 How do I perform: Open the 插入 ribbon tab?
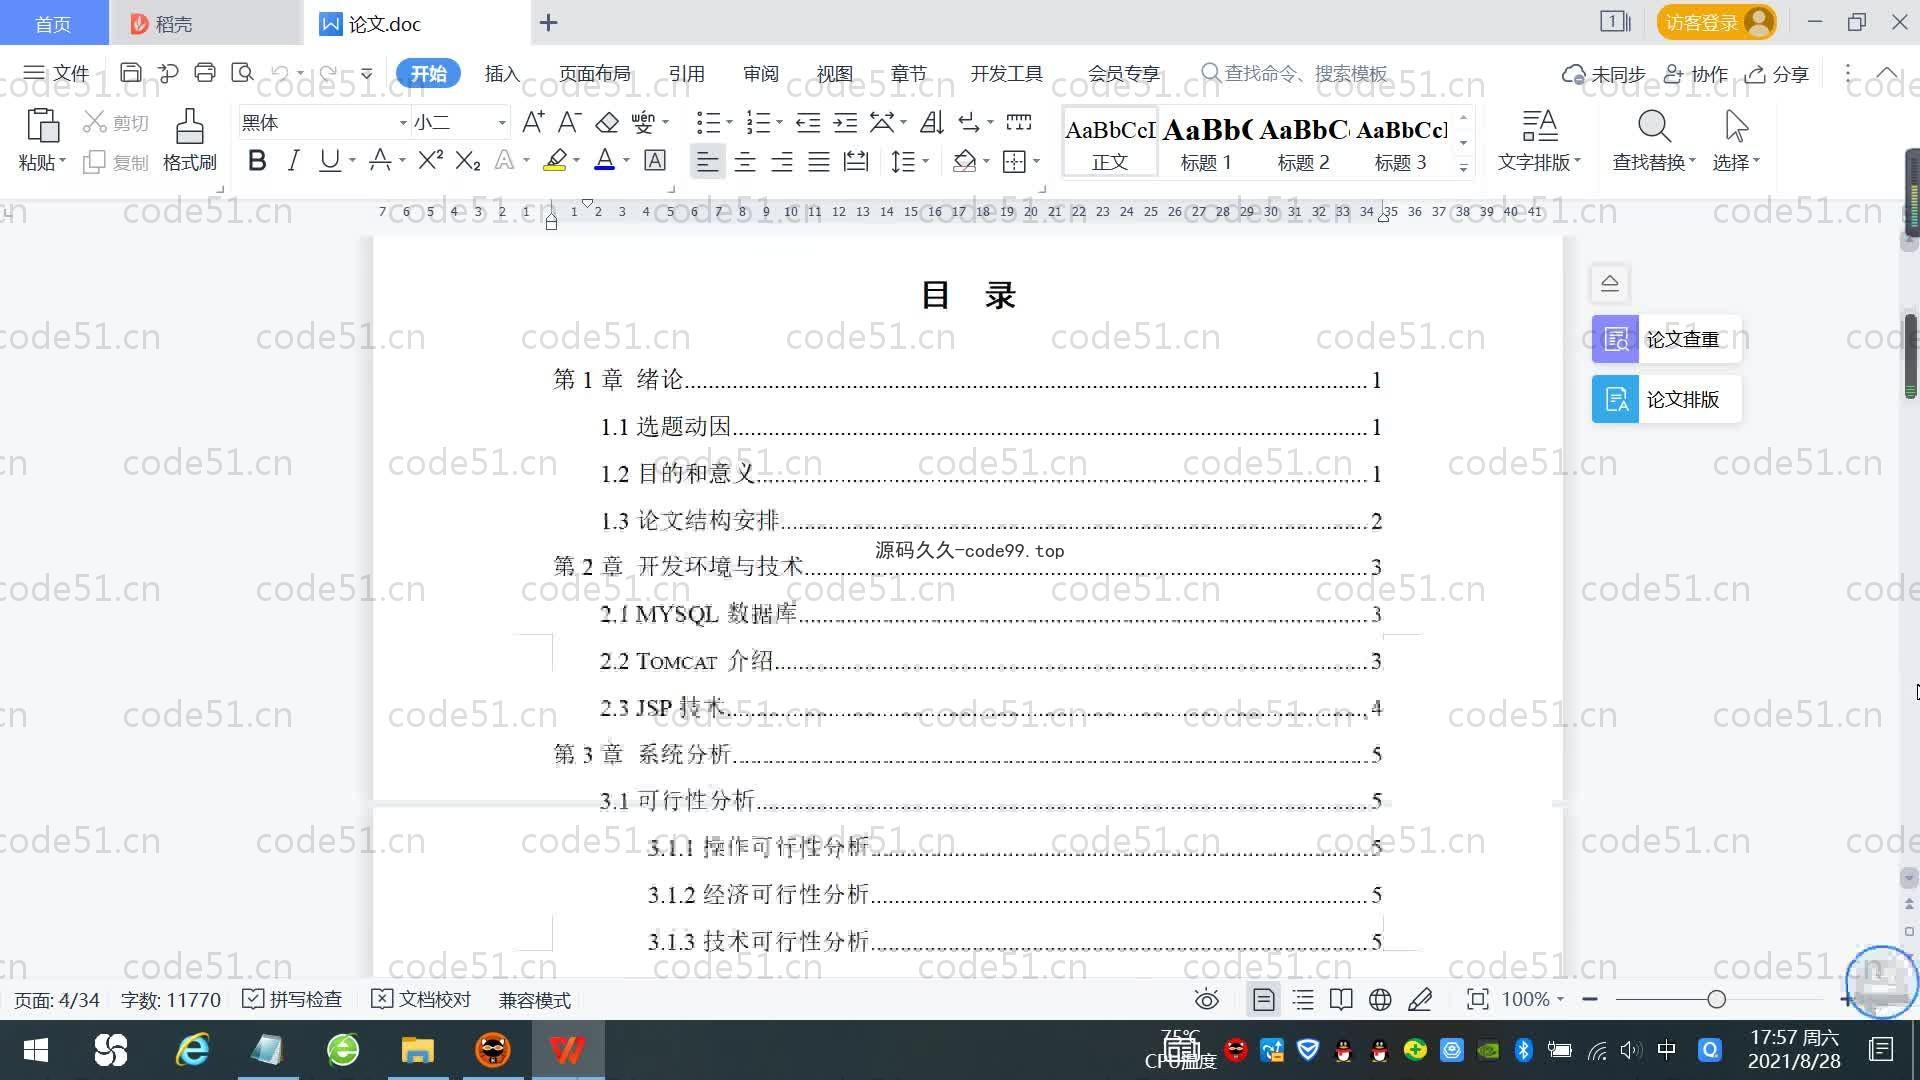[502, 73]
